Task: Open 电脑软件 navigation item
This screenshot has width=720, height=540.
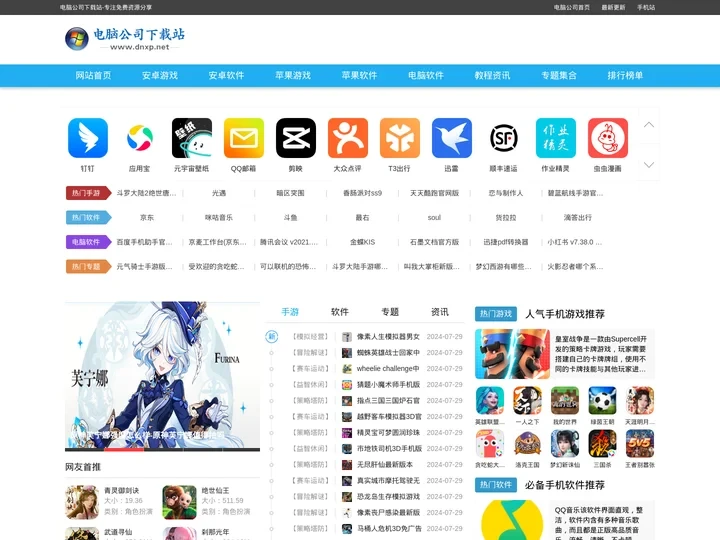Action: (x=426, y=75)
